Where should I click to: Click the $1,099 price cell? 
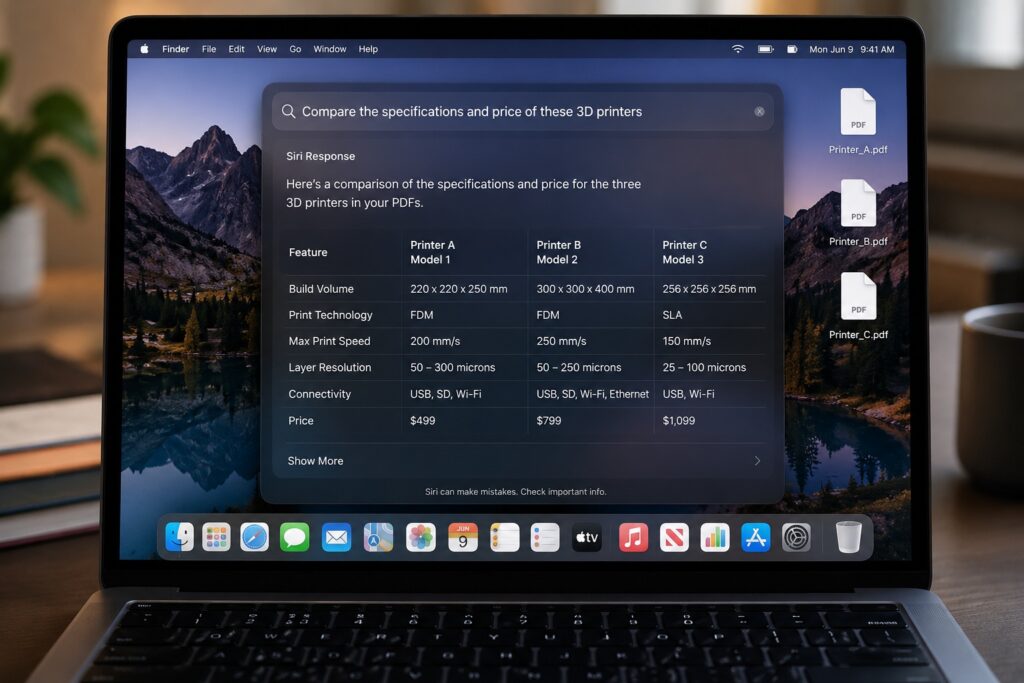click(x=679, y=421)
